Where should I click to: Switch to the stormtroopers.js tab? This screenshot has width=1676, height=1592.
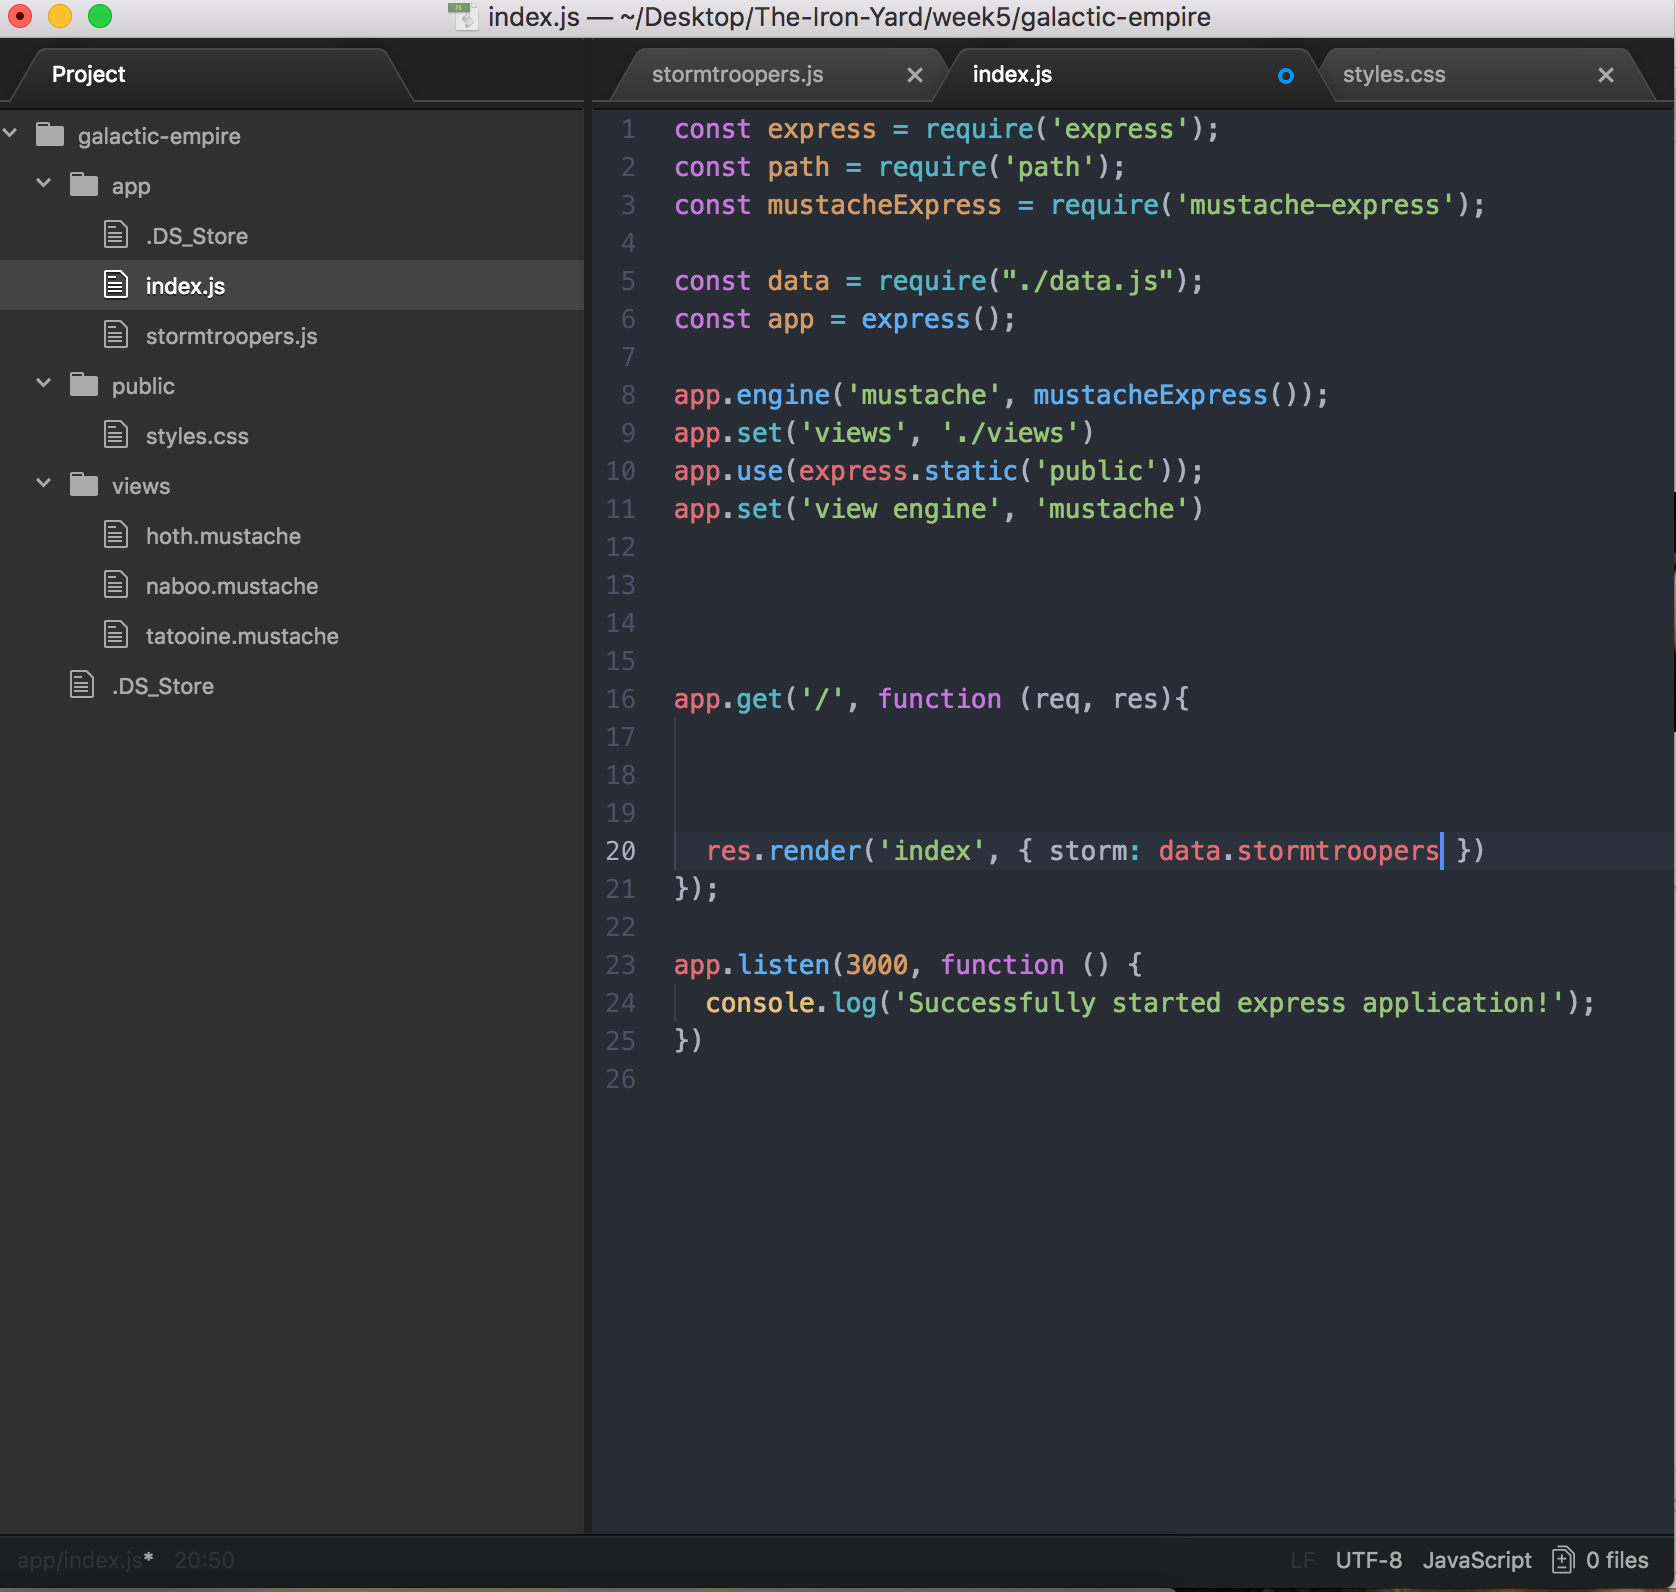pos(737,74)
